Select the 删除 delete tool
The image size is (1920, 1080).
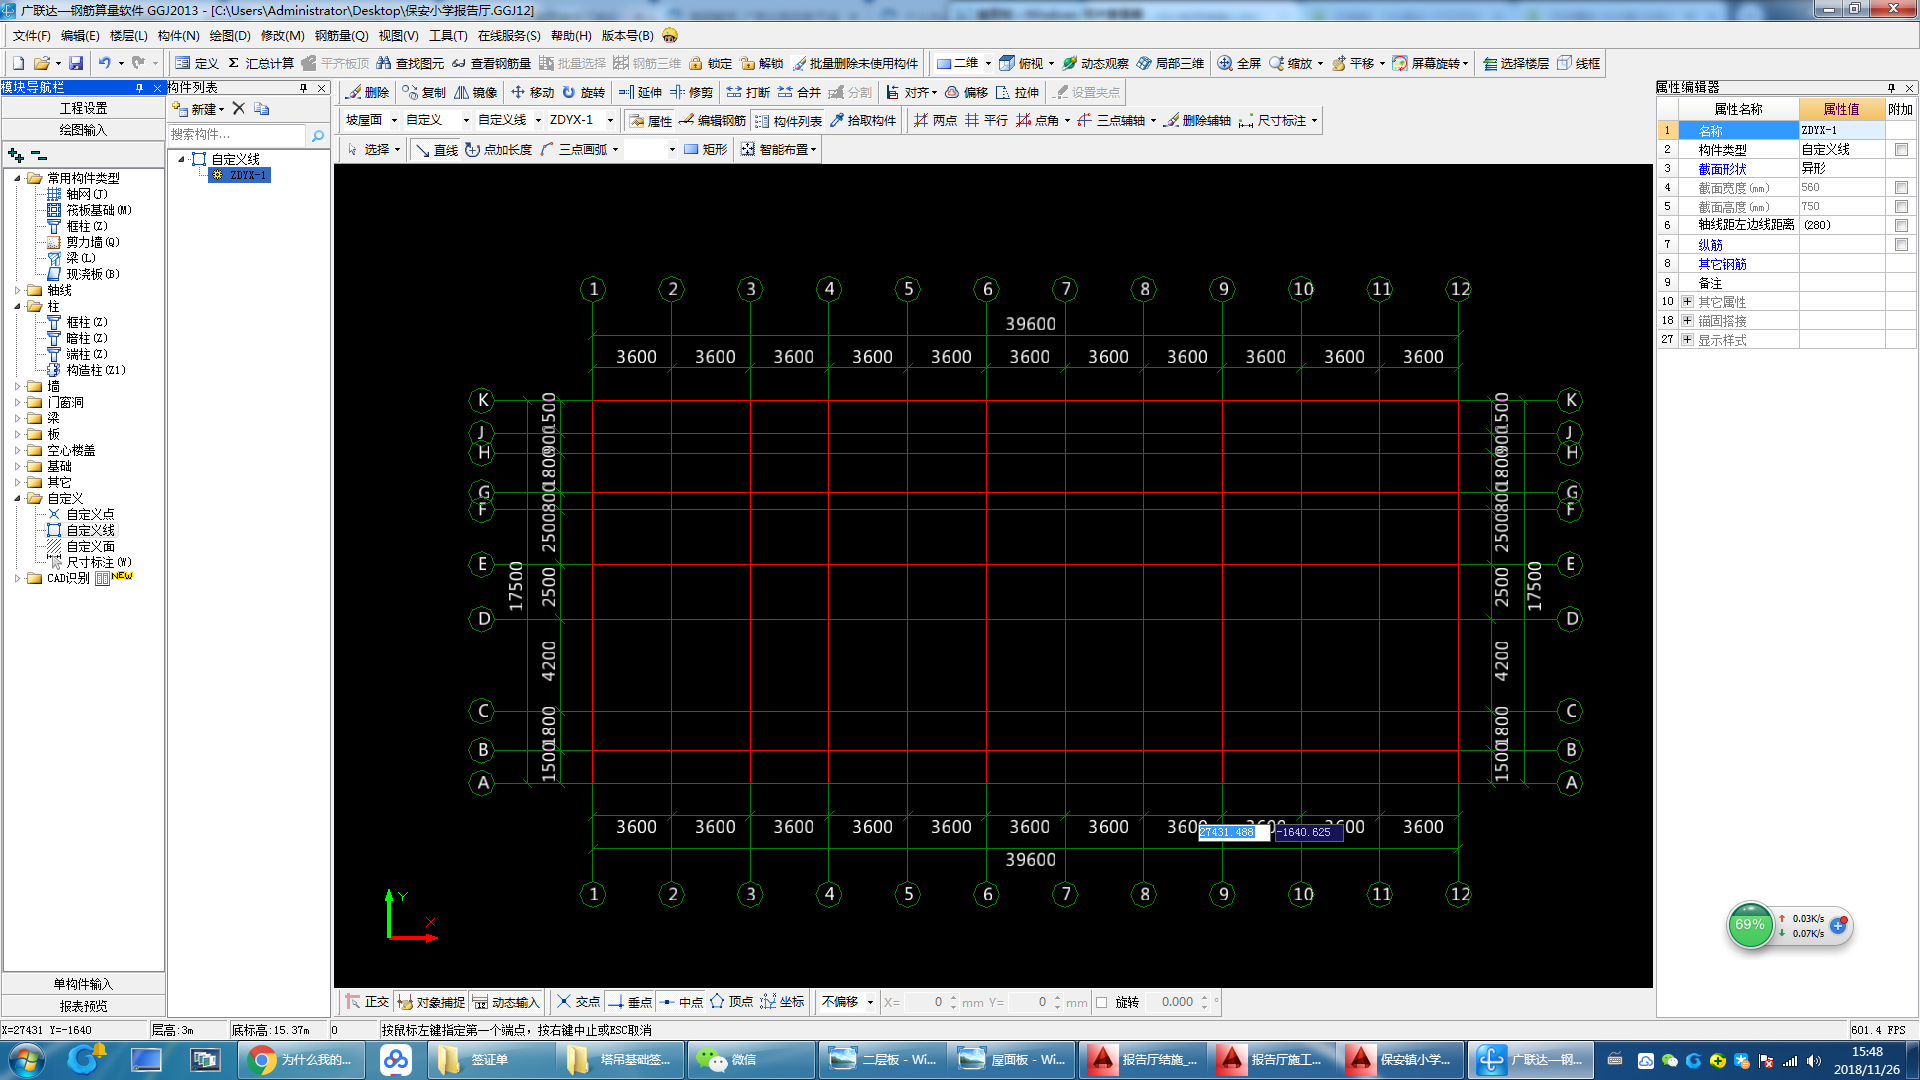tap(368, 92)
